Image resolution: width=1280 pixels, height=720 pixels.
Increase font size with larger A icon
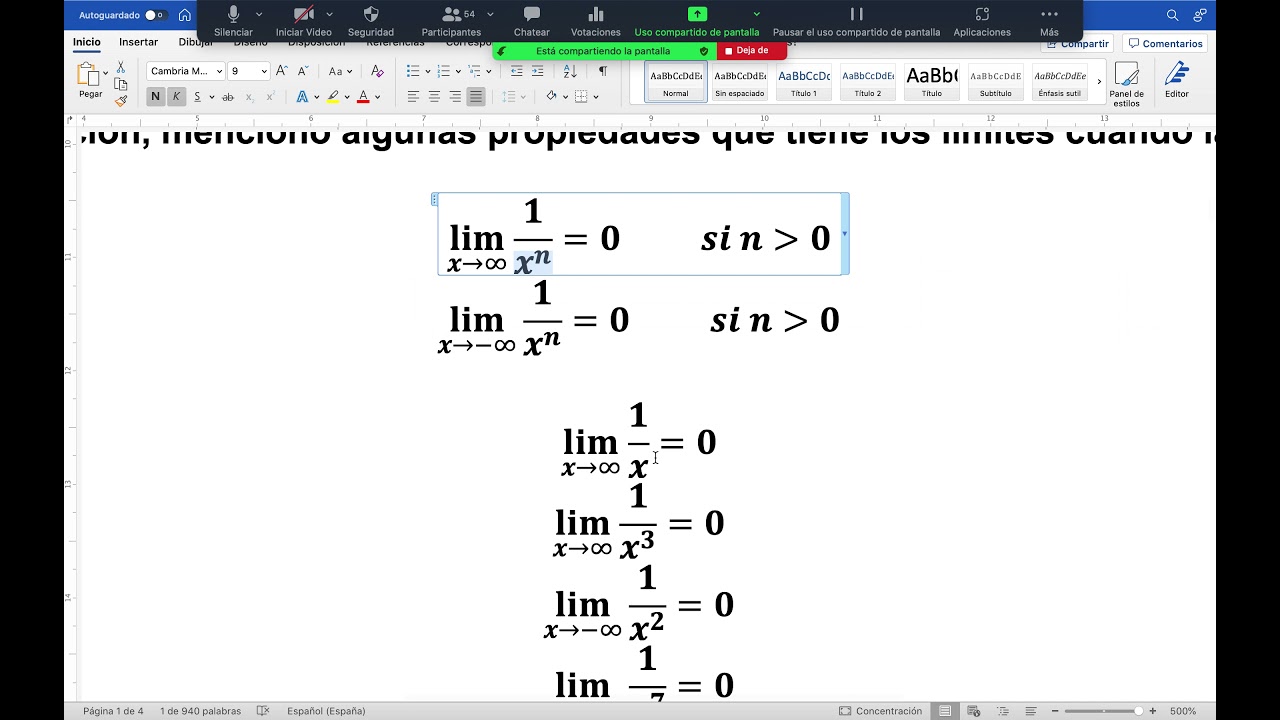pyautogui.click(x=282, y=71)
